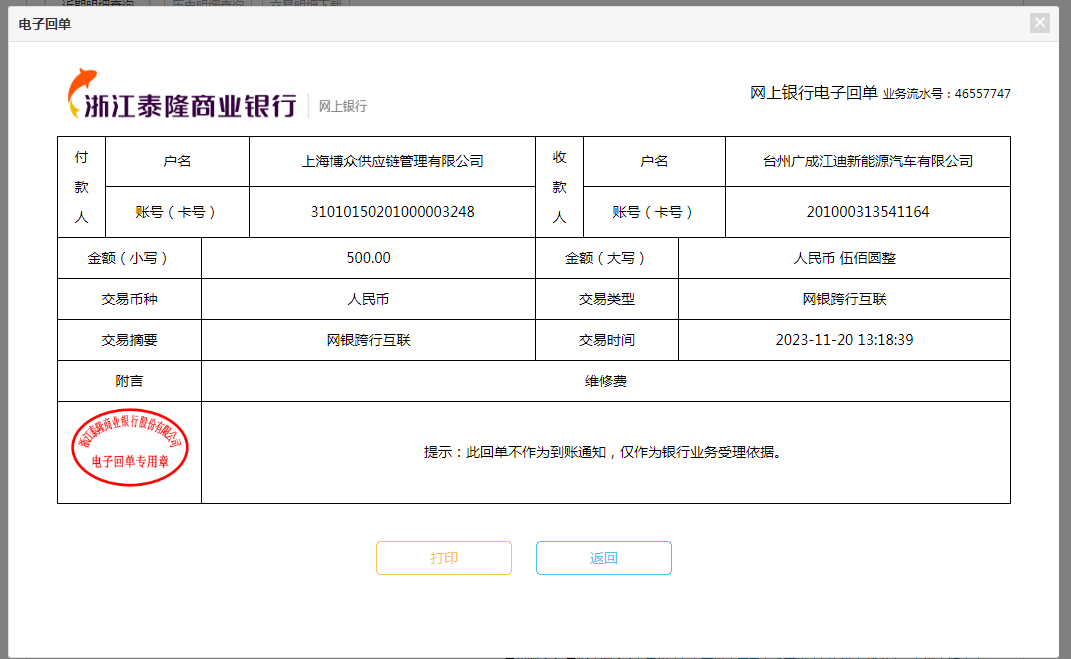
Task: Click the 提示 notice text line
Action: pos(602,452)
